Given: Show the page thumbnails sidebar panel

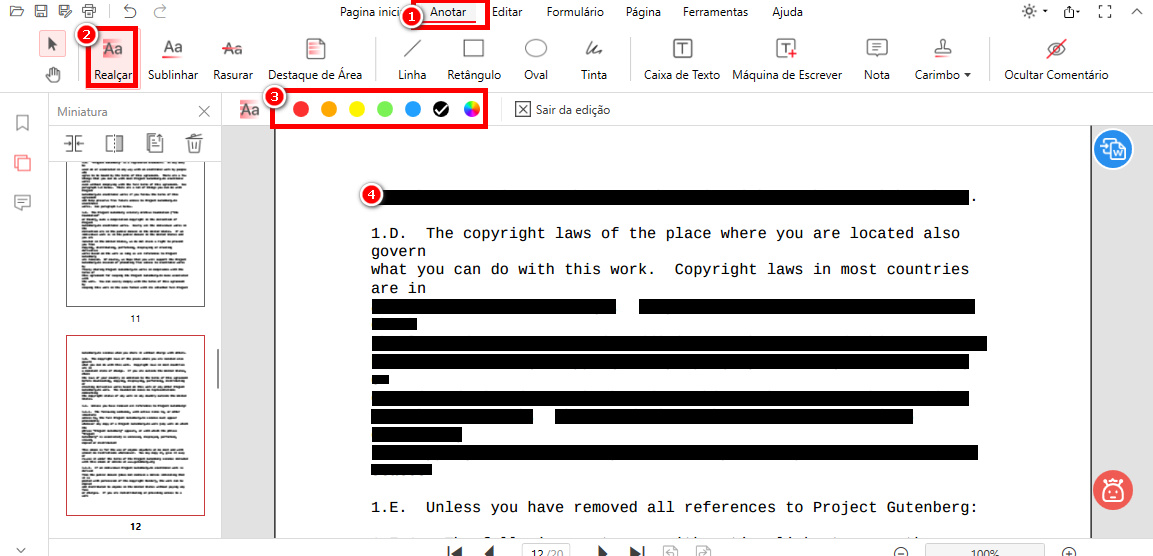Looking at the screenshot, I should (x=23, y=163).
